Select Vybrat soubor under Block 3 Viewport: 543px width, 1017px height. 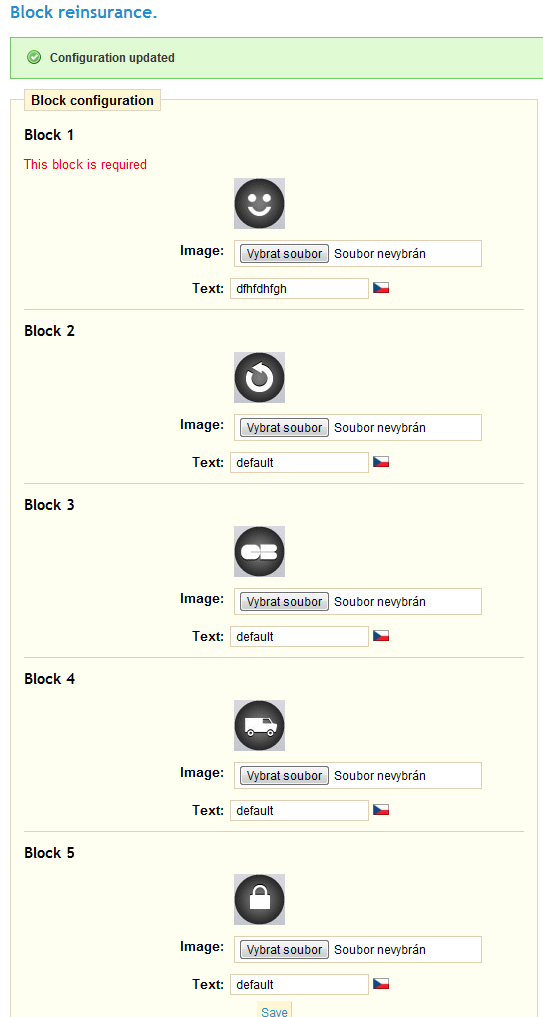284,602
